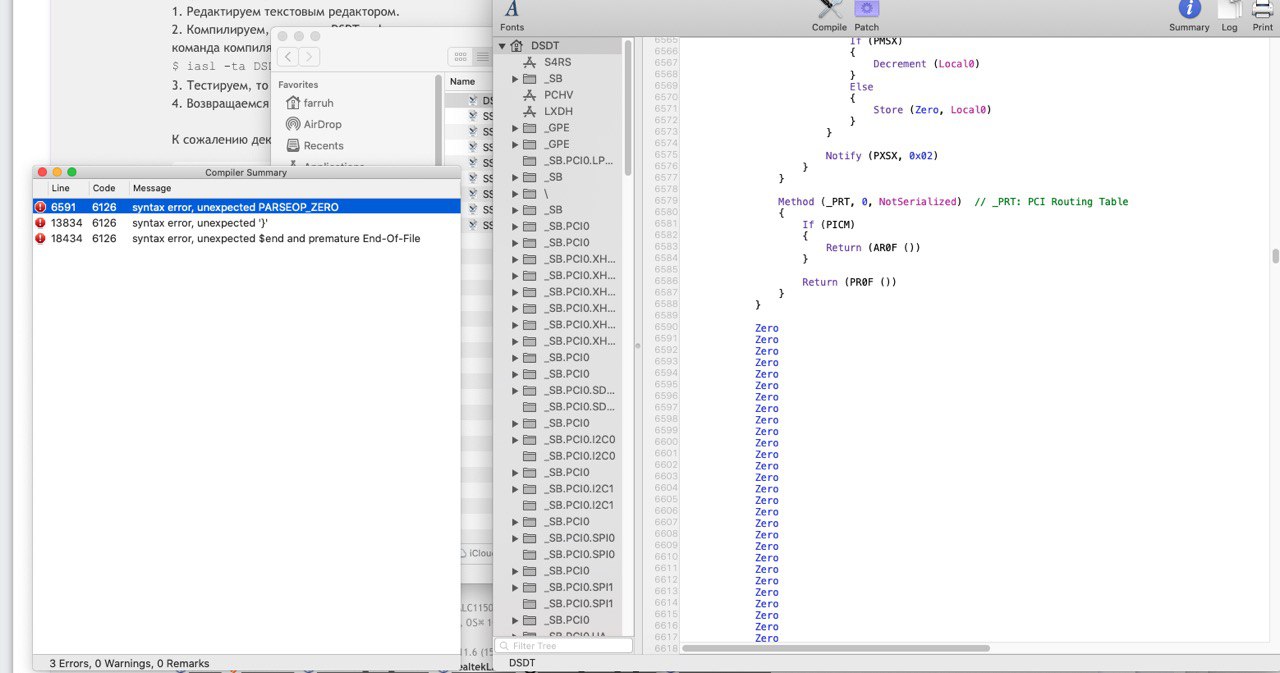Viewport: 1280px width, 673px height.
Task: Click 'Notify (PXSX, 0x02)' code line
Action: pos(881,155)
